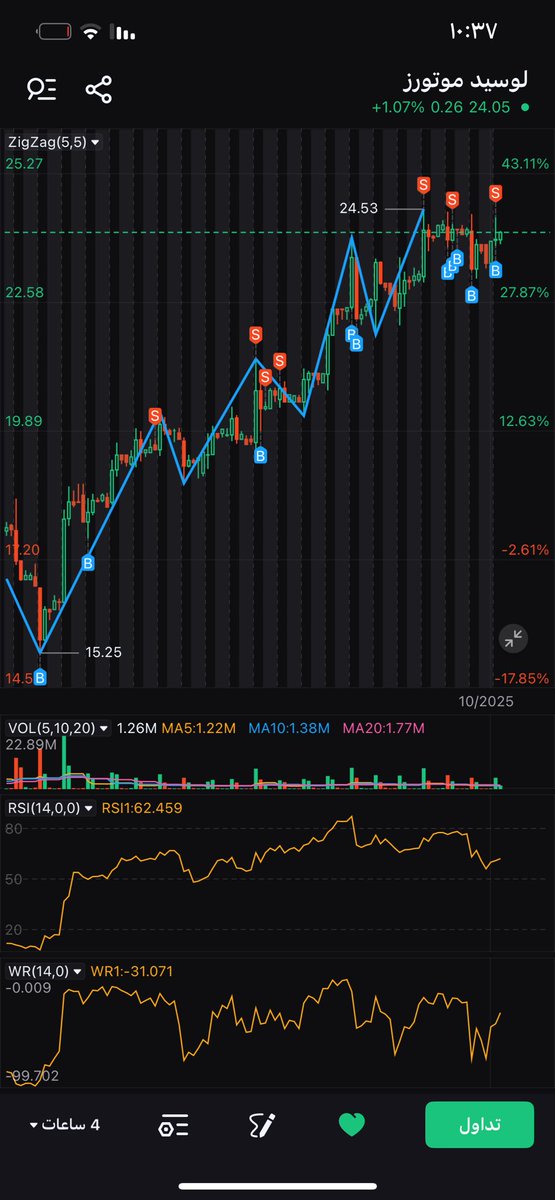Tap the -17.85% axis label
Viewport: 555px width, 1200px height.
point(523,678)
